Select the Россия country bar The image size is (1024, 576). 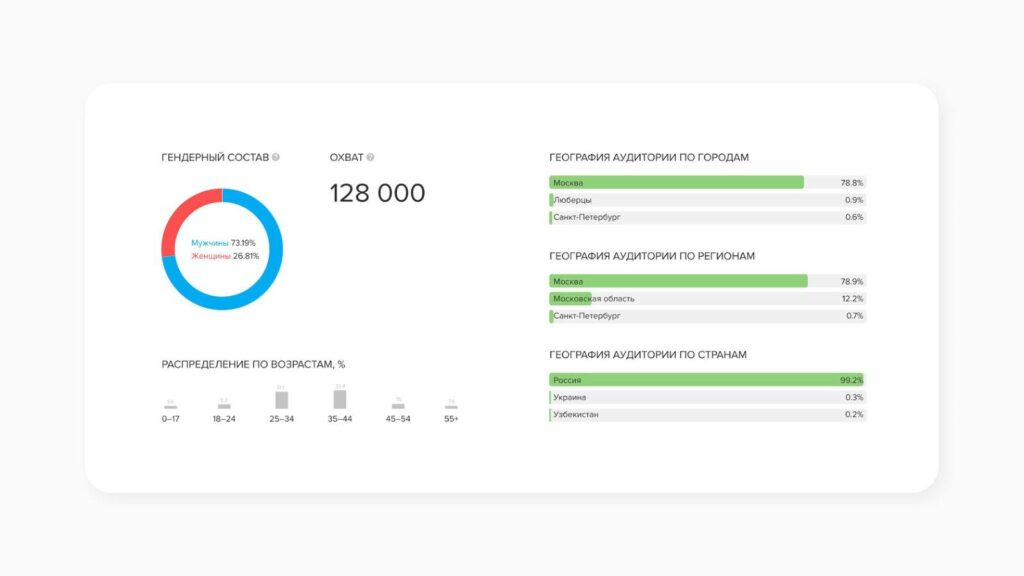[707, 380]
